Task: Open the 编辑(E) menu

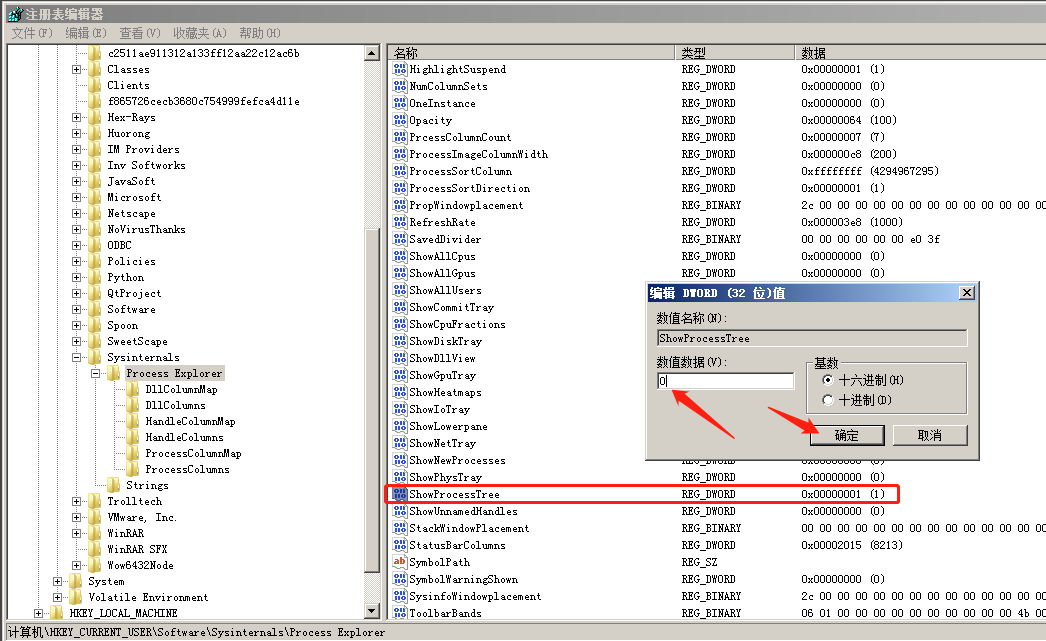Action: click(x=85, y=33)
